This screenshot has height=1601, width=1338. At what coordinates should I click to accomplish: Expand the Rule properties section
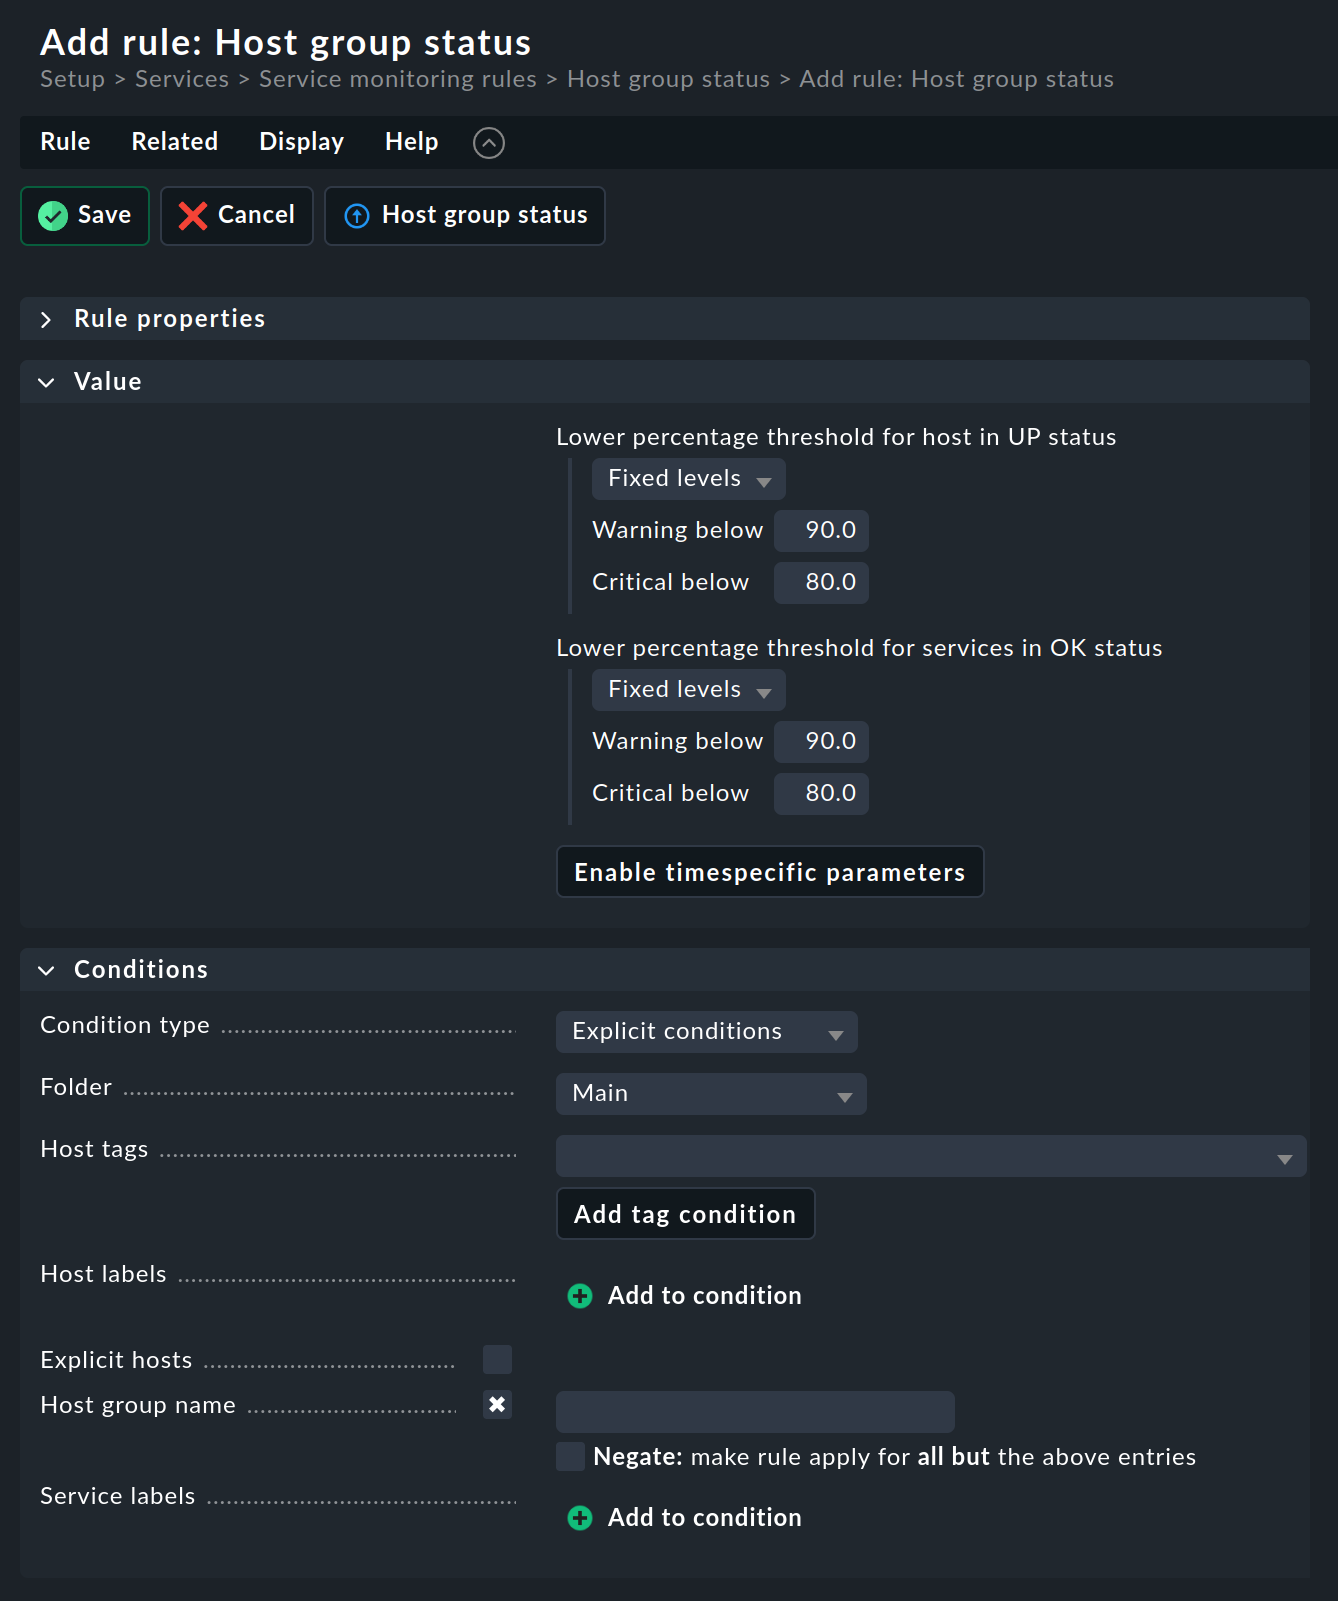click(x=47, y=320)
